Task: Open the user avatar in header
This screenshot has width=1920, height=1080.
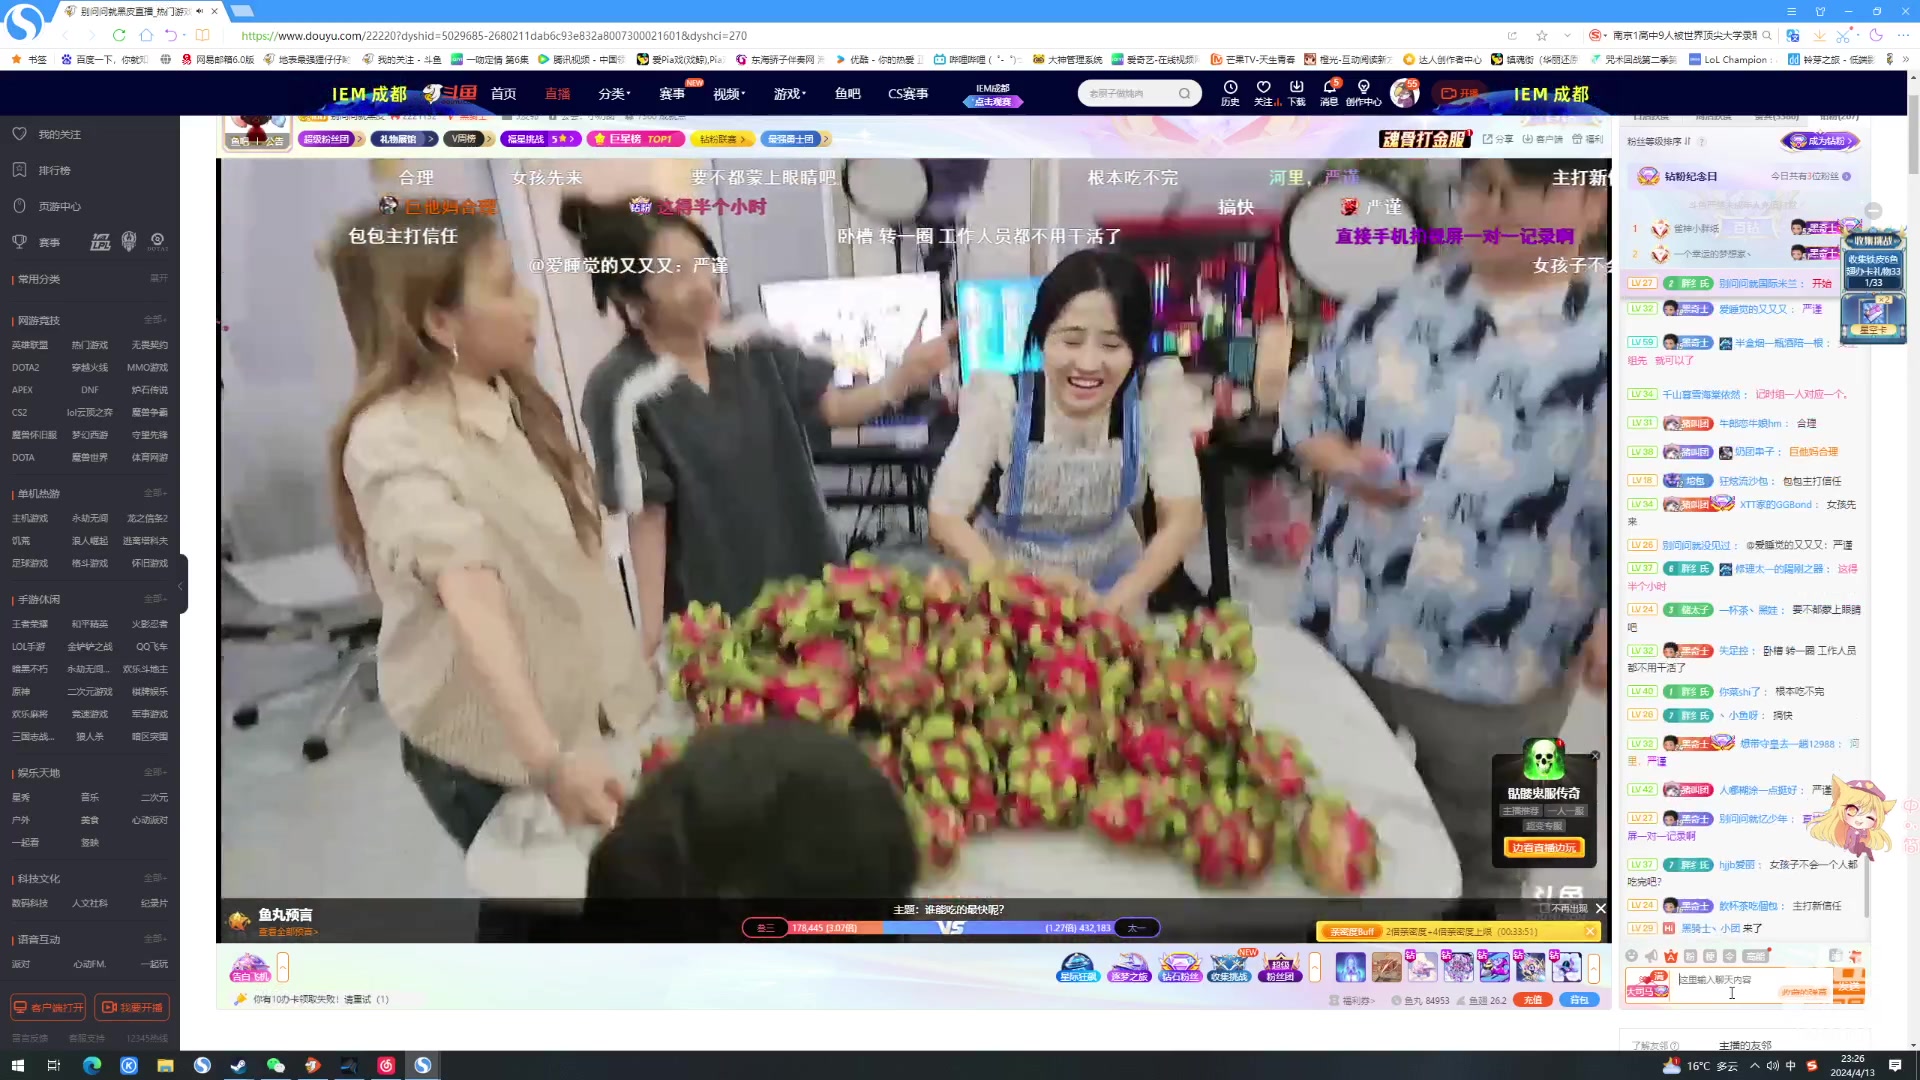Action: coord(1405,93)
